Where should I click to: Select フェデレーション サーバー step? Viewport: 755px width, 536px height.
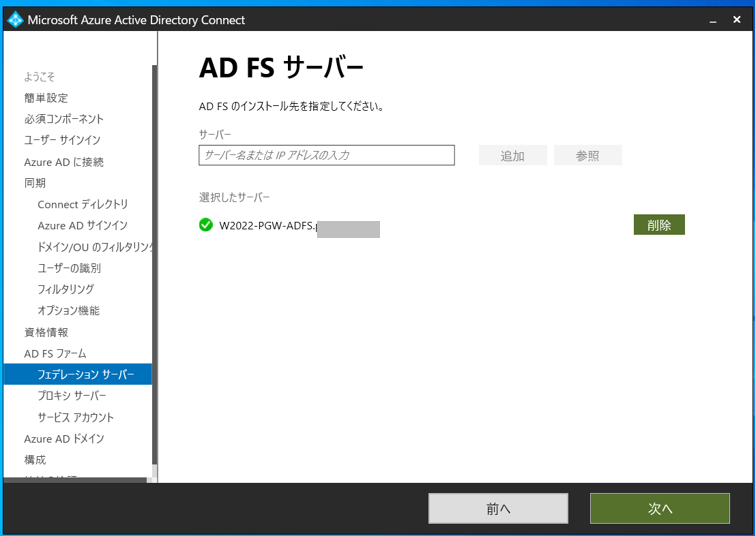(78, 374)
